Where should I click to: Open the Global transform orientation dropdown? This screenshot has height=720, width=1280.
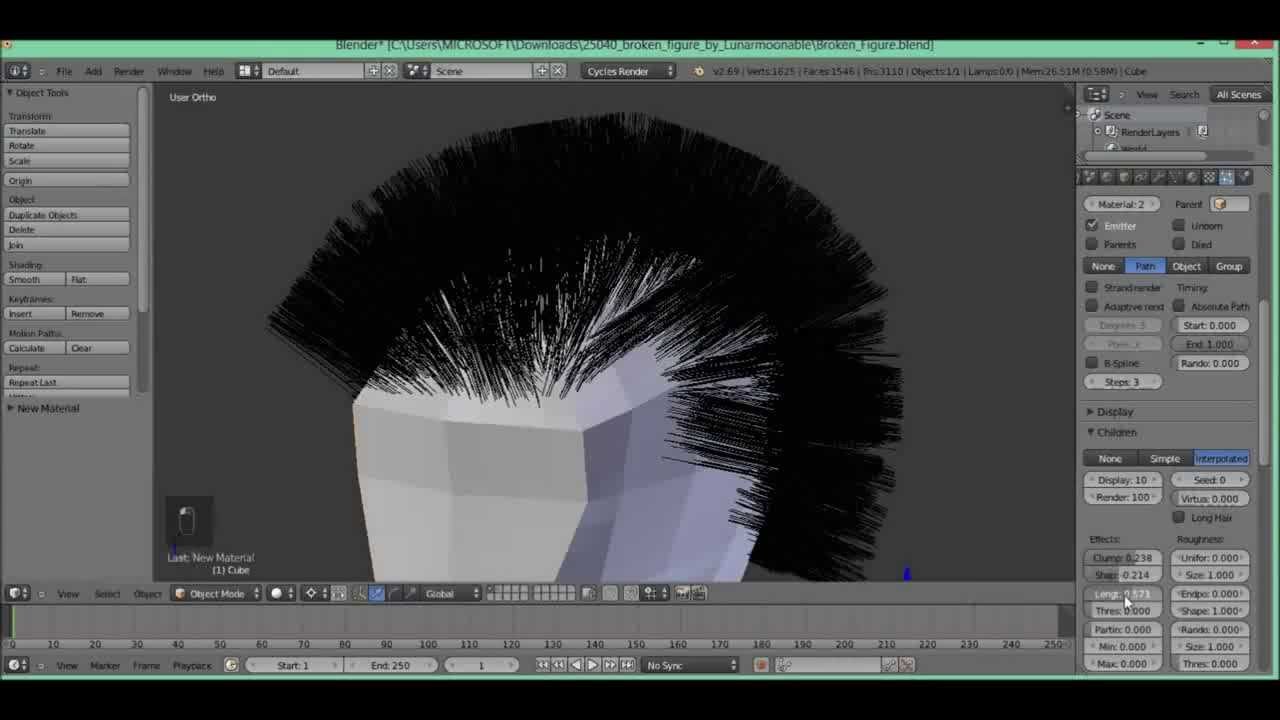pos(451,593)
